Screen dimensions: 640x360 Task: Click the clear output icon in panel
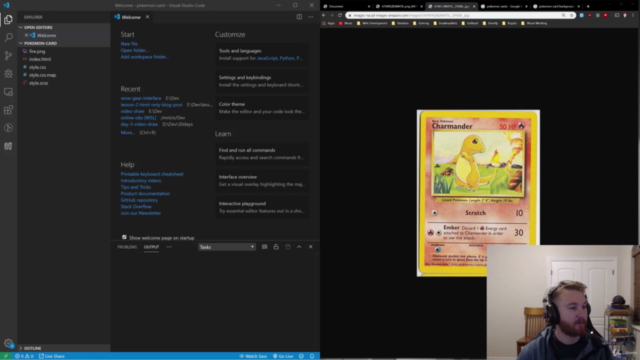[x=264, y=247]
